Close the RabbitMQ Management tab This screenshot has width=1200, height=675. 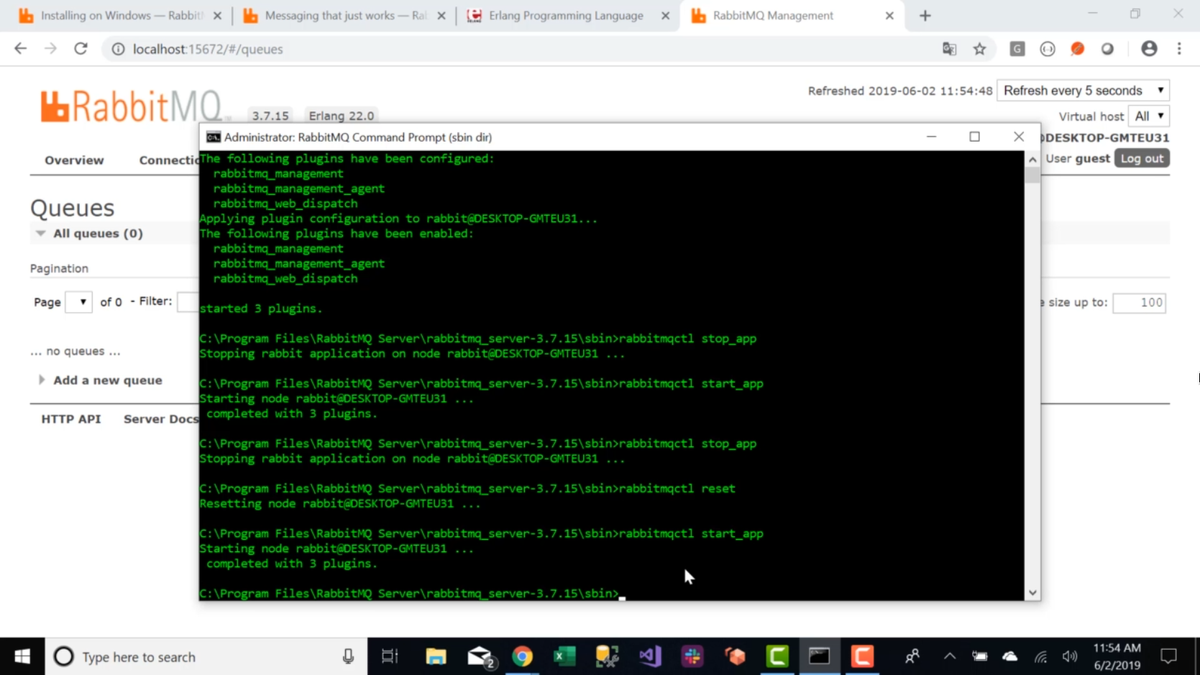pyautogui.click(x=890, y=16)
